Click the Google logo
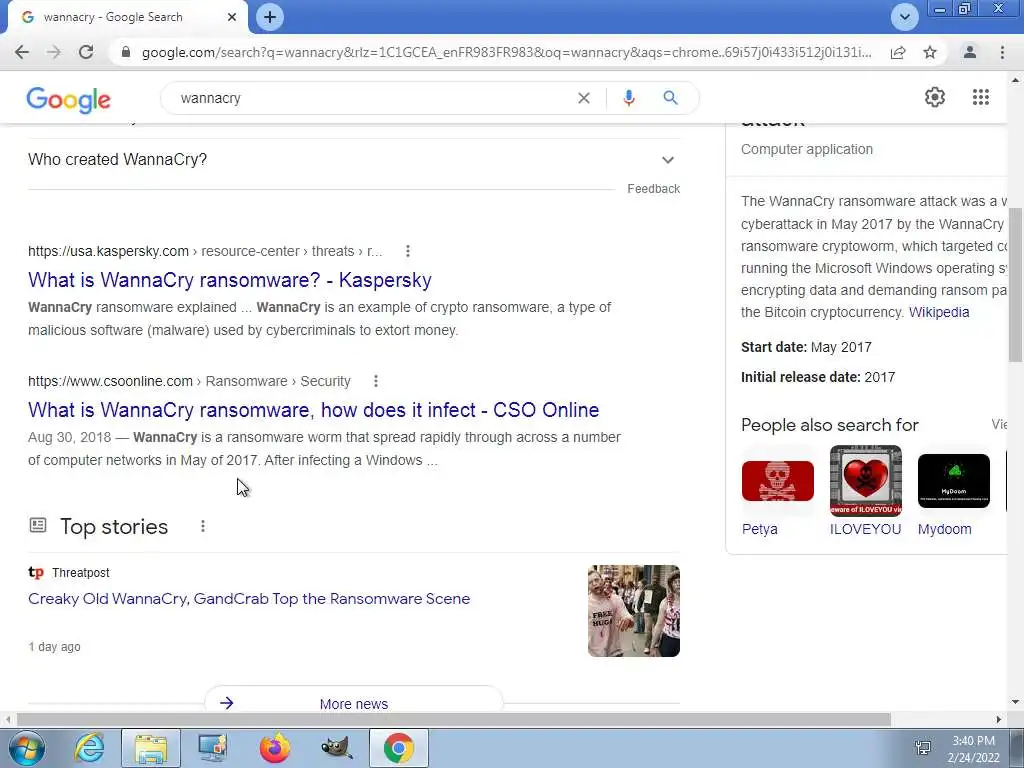 [x=69, y=100]
